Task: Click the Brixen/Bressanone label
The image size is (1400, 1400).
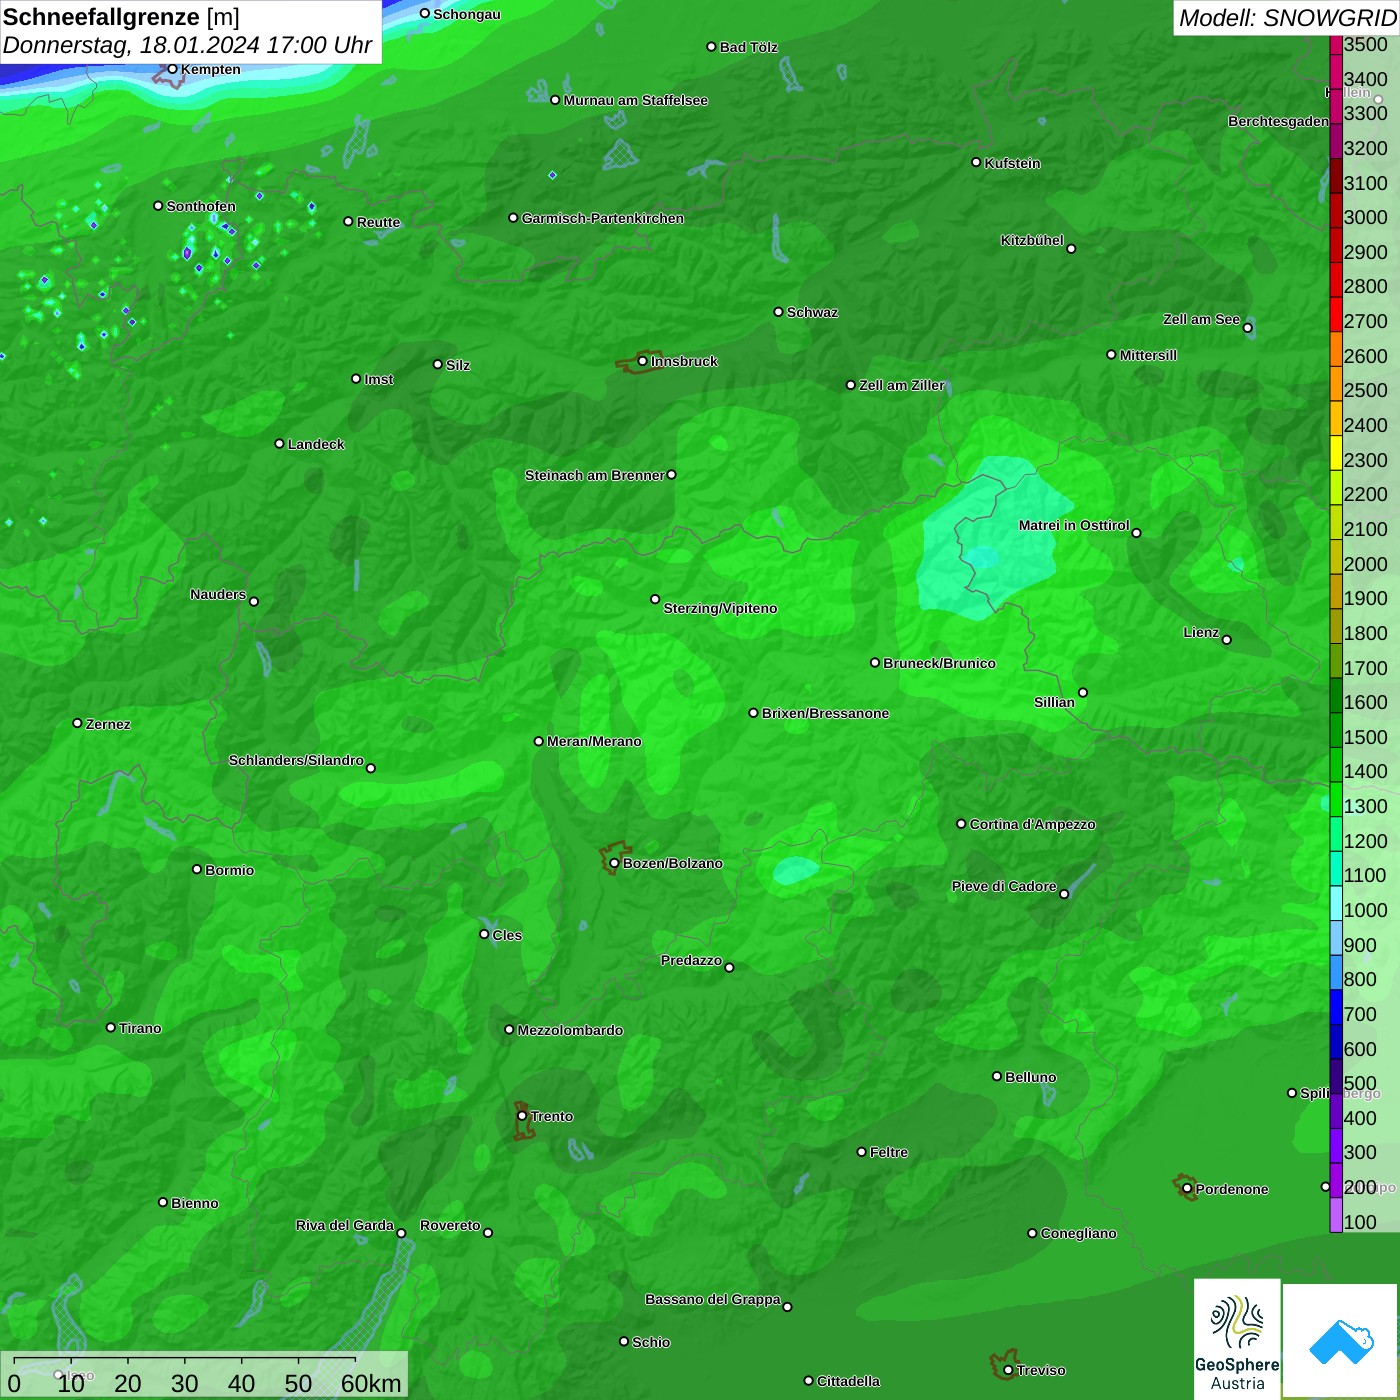Action: 825,713
